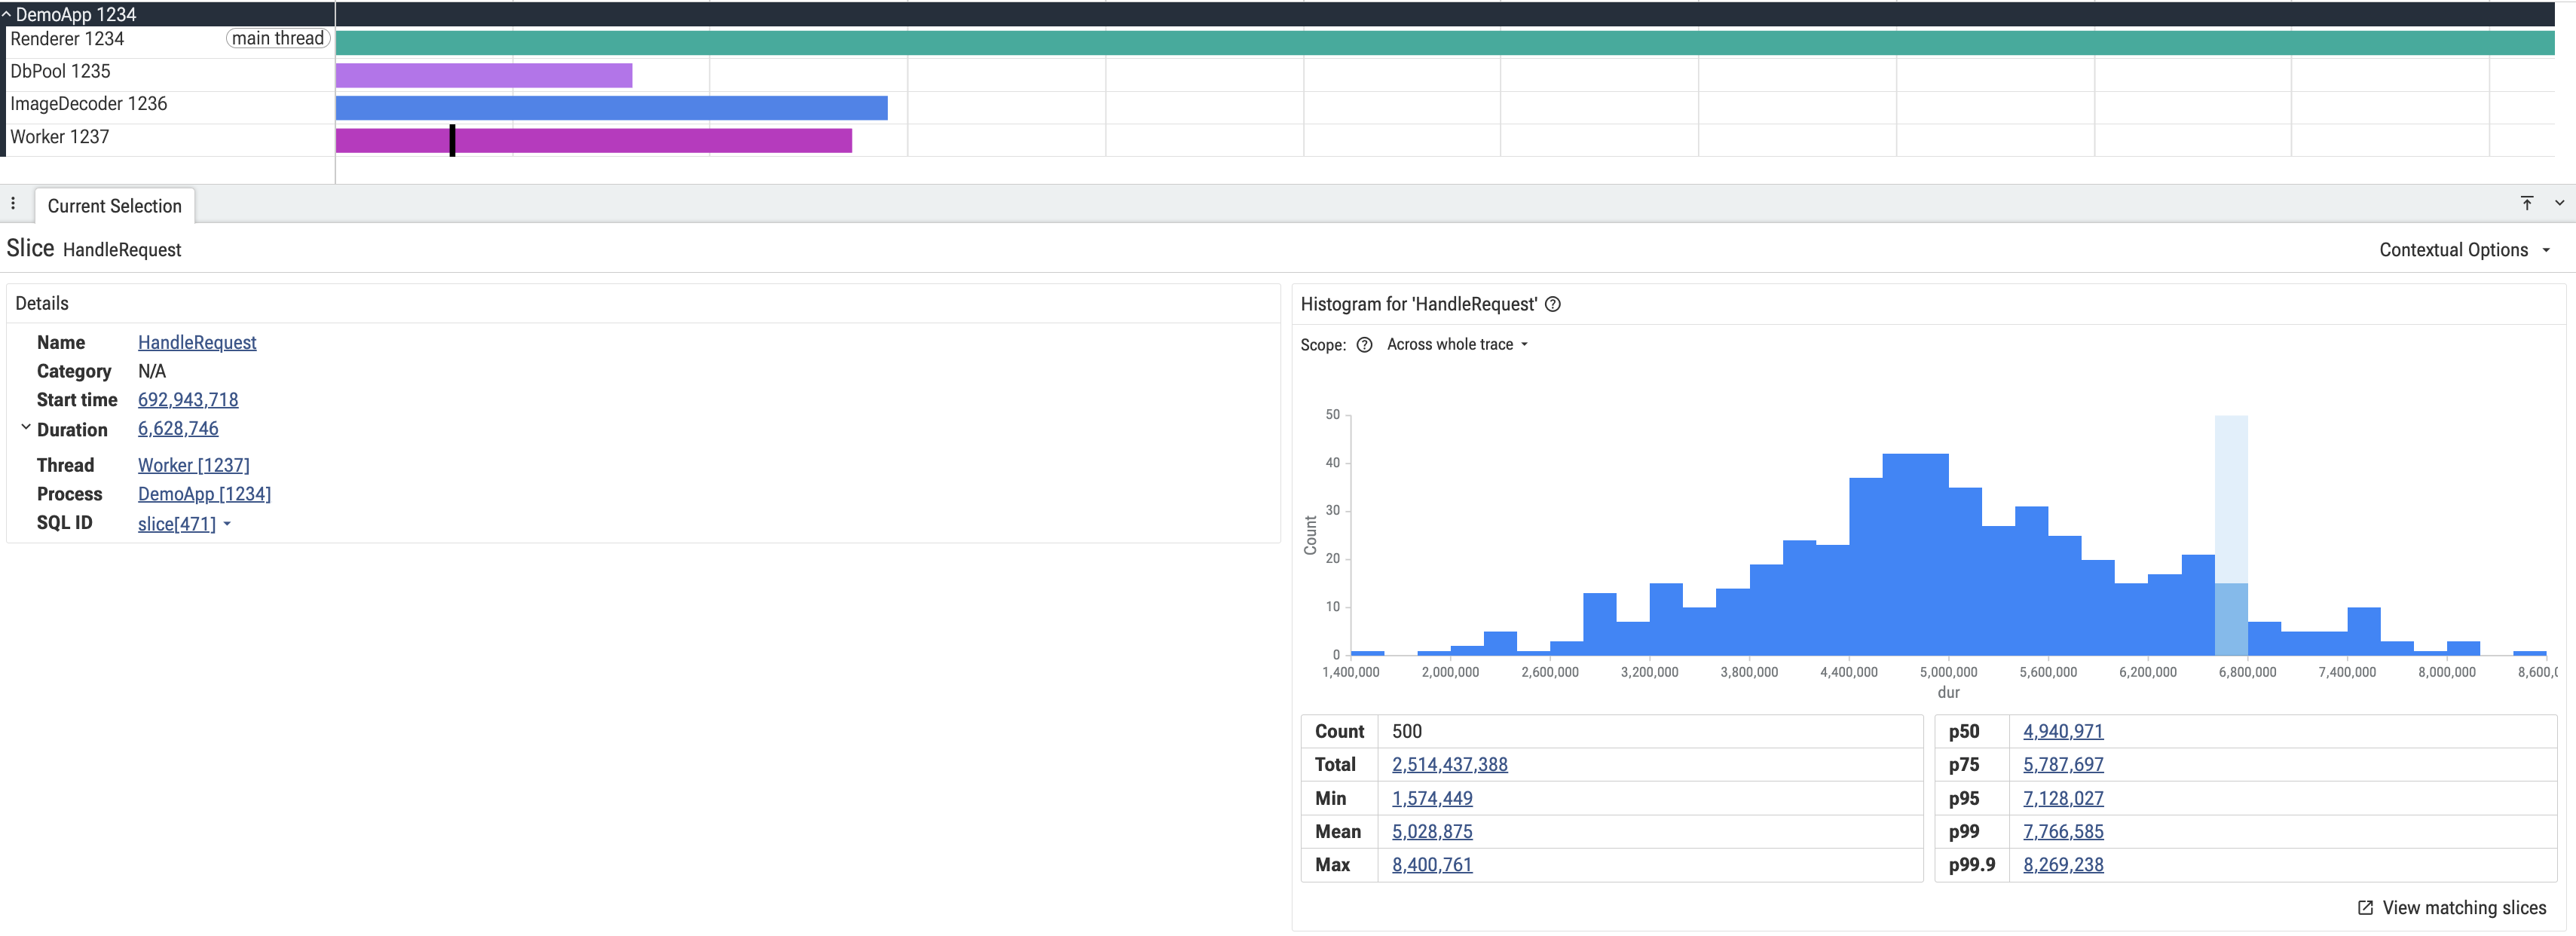Click the Mean value 5,028,875

1432,832
